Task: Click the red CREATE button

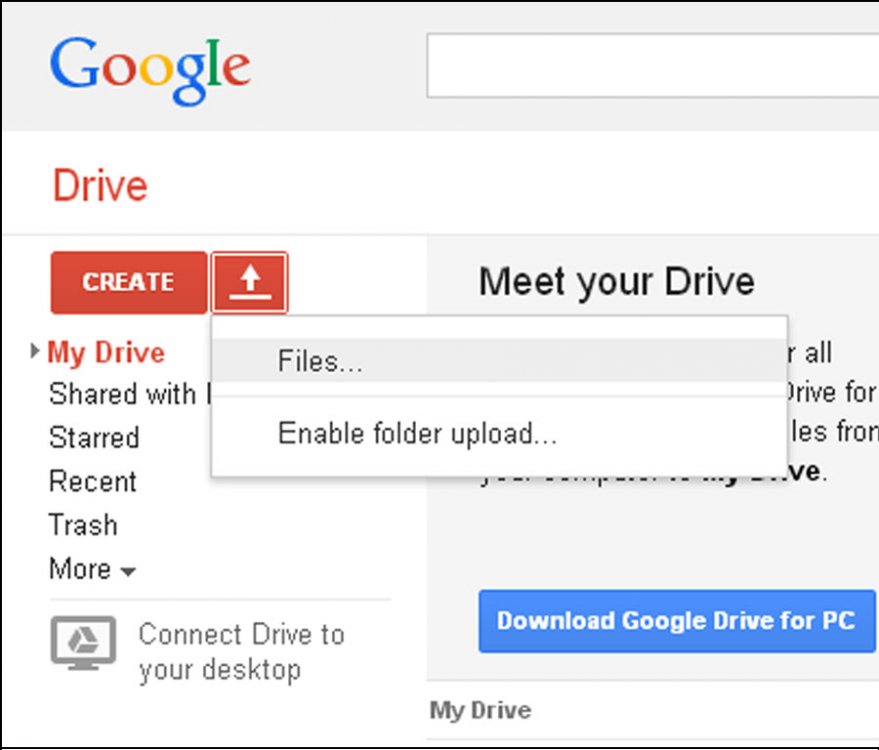Action: click(x=129, y=283)
